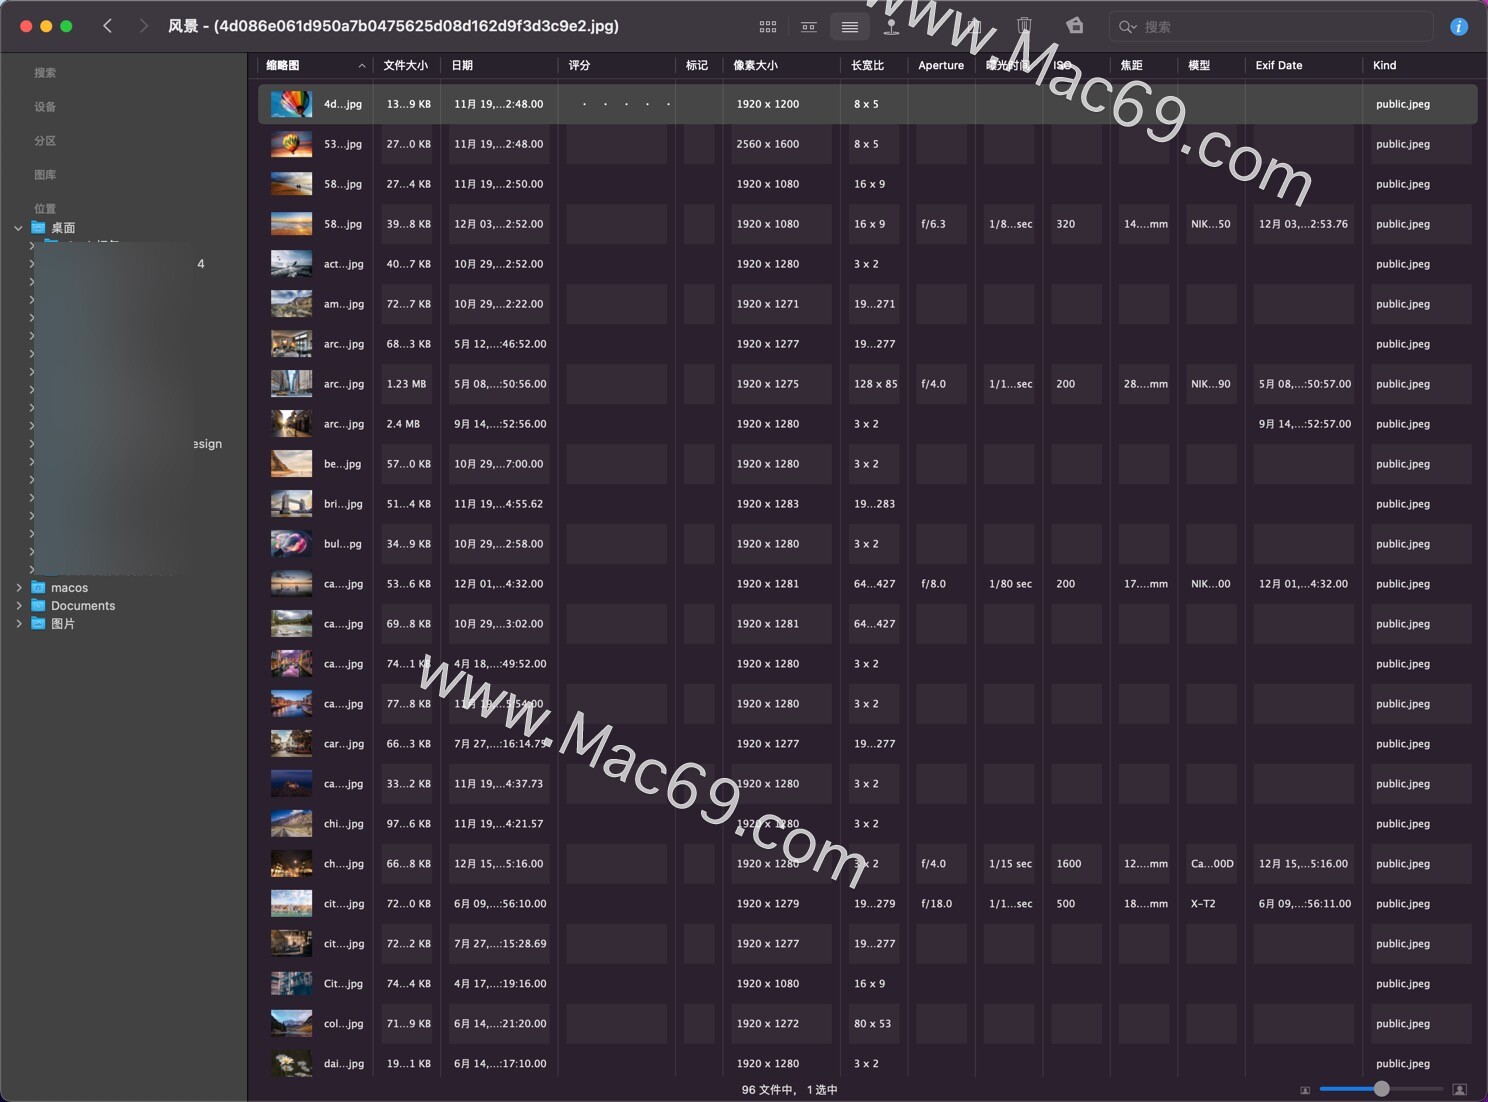Toggle sort arrow on 缩略图 column
The width and height of the screenshot is (1488, 1102).
(x=361, y=66)
